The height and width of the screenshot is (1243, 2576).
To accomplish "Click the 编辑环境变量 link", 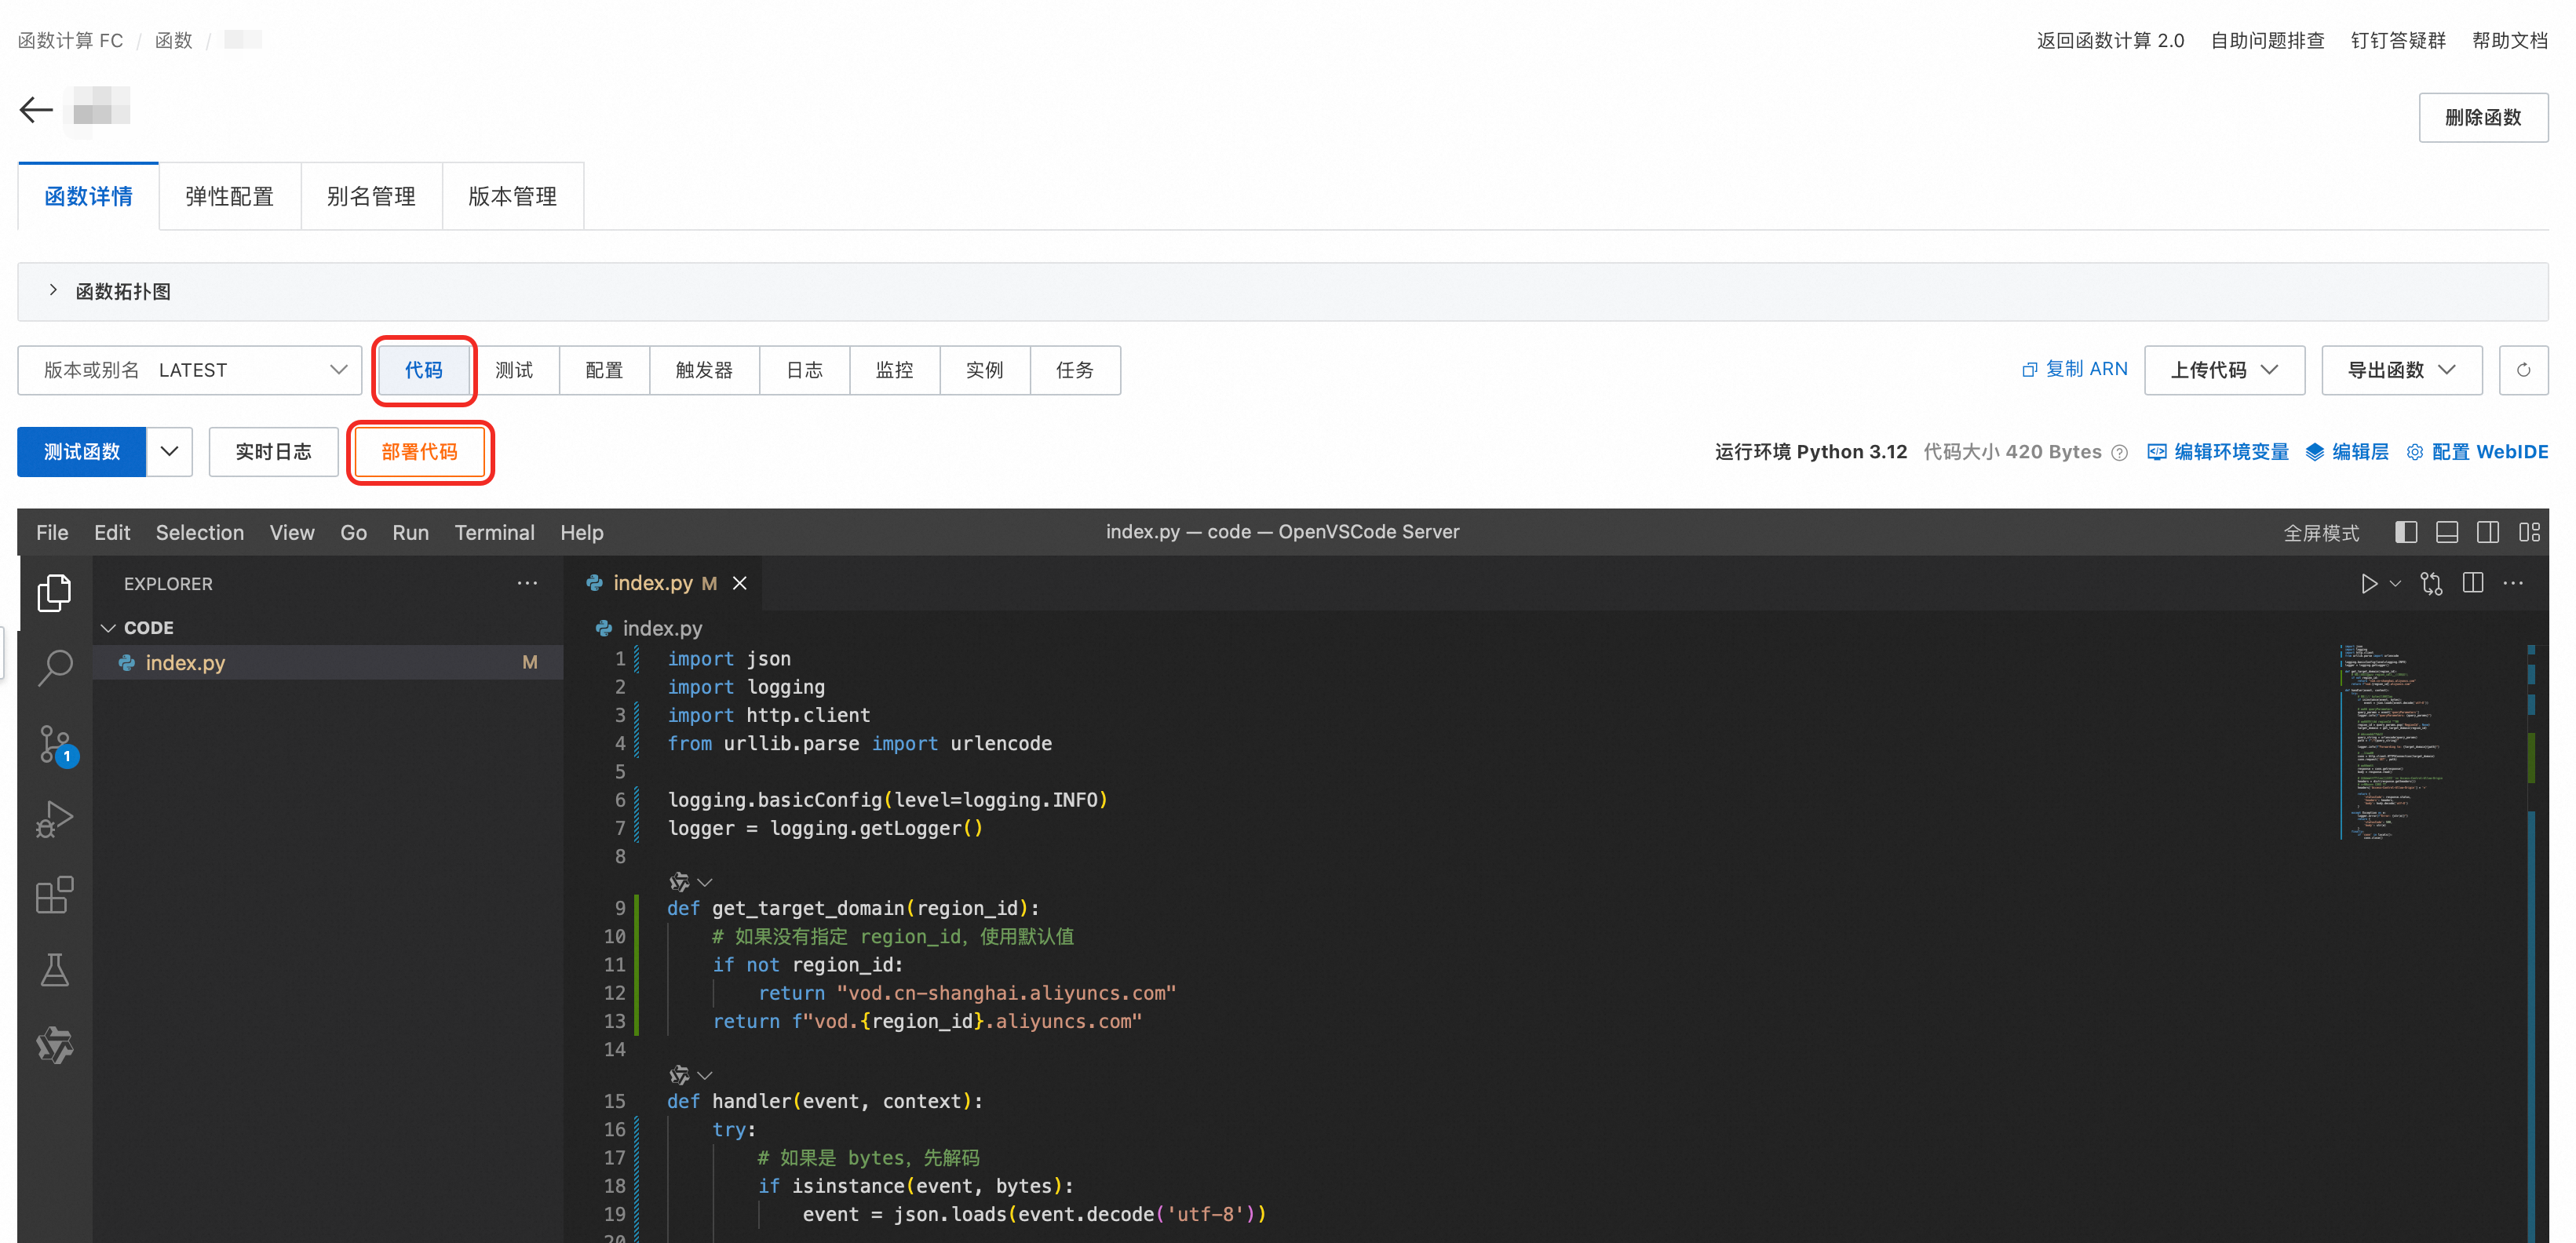I will pos(2218,452).
